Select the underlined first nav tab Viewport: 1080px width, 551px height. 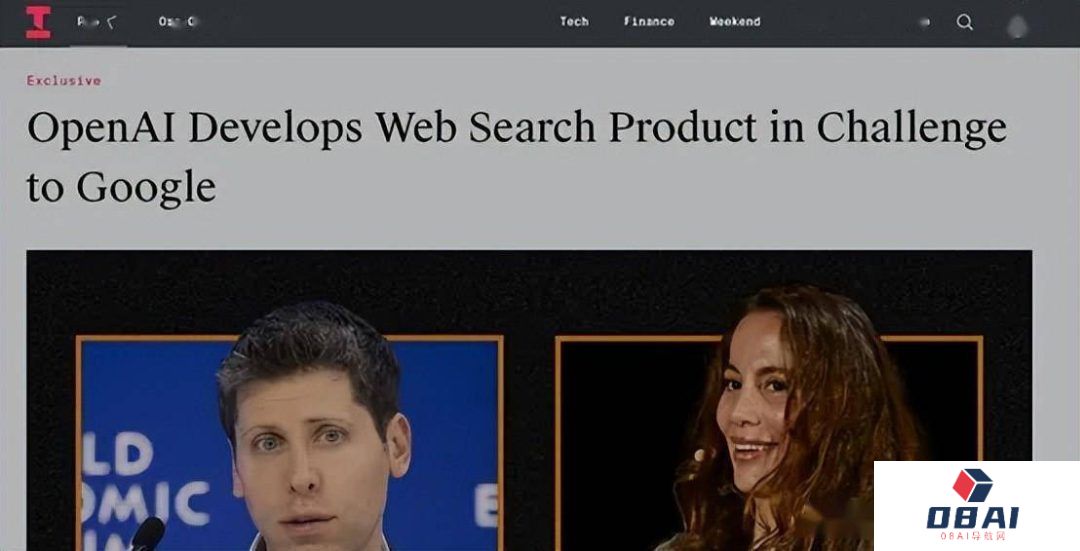tap(97, 23)
